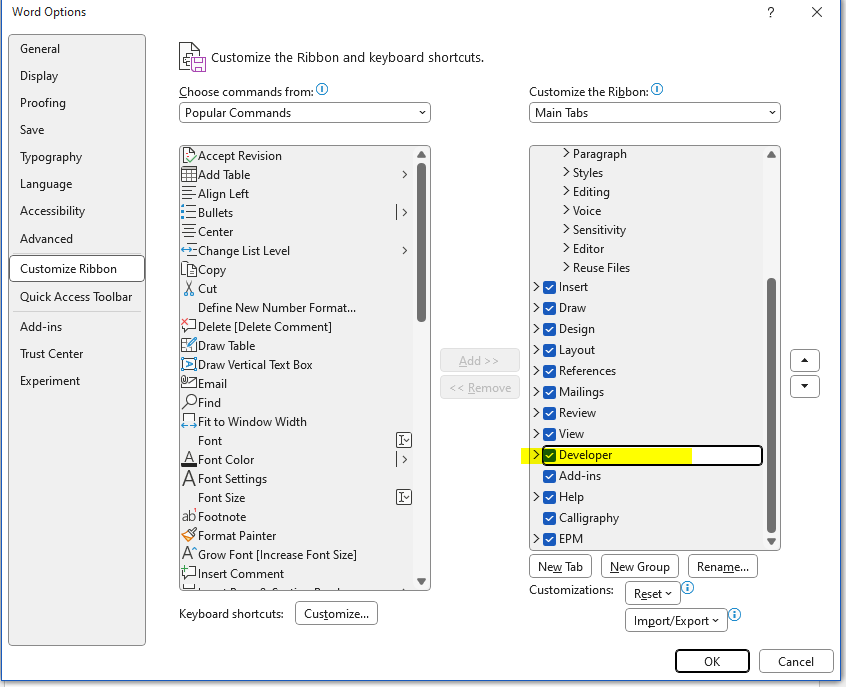Click info icon beside Choose commands from

[x=322, y=89]
